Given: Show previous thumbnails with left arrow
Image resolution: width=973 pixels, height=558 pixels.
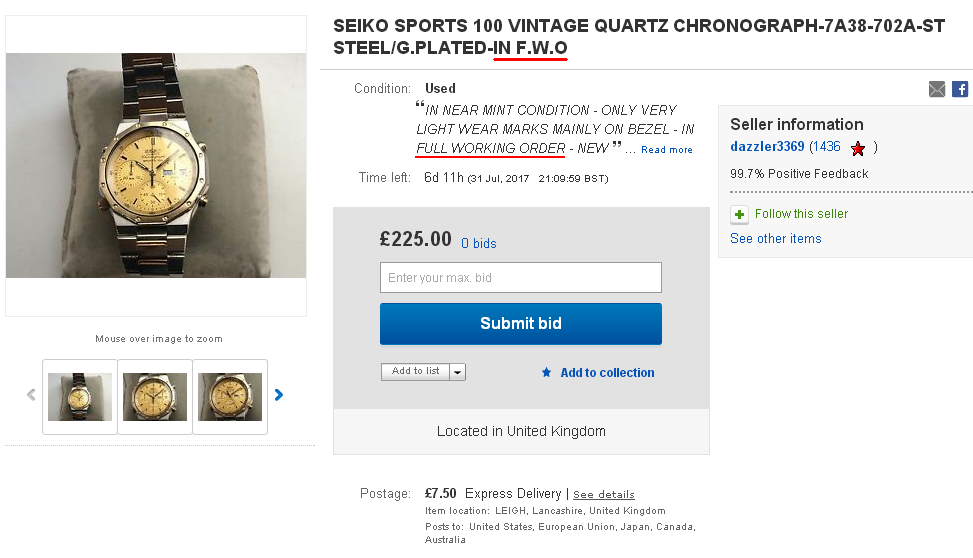Looking at the screenshot, I should tap(31, 395).
